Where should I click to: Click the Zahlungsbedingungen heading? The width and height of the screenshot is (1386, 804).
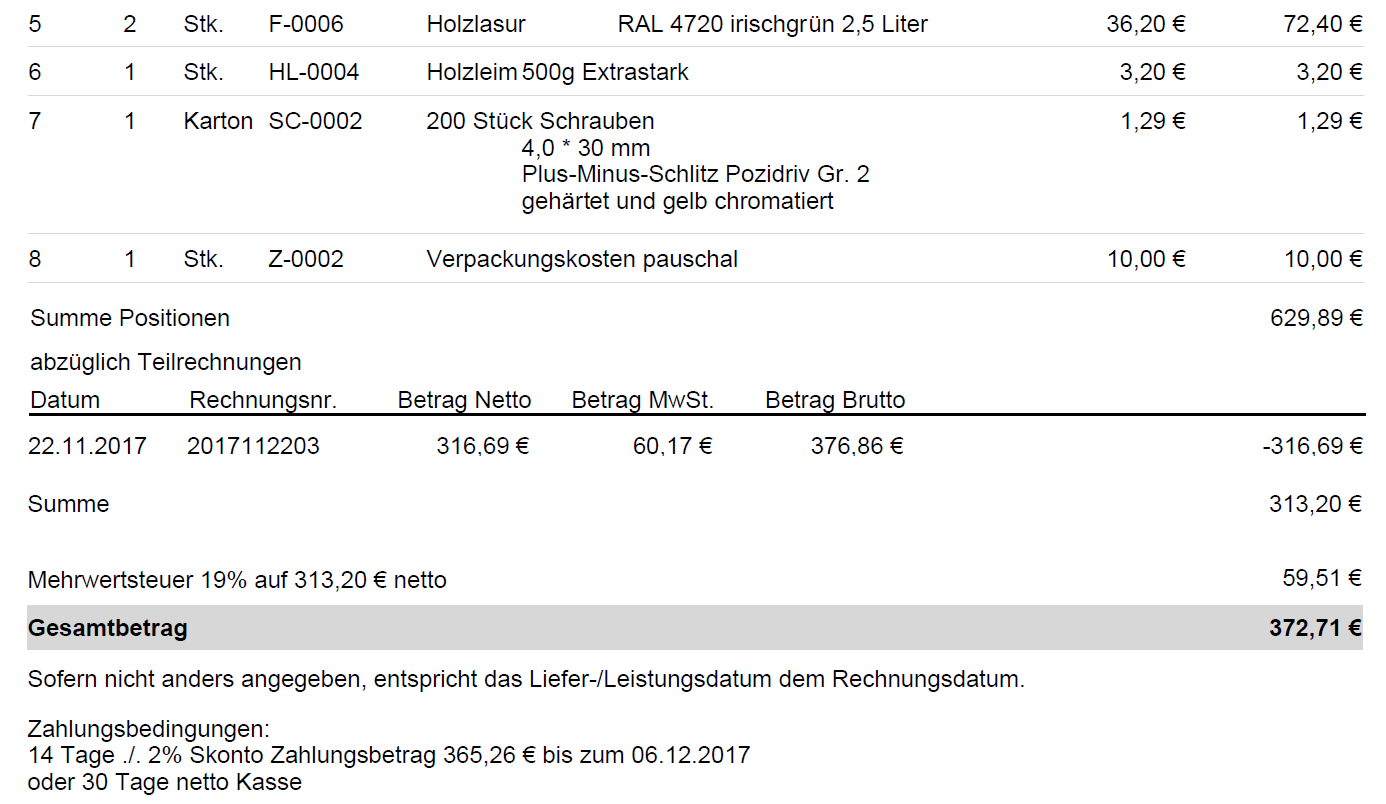(149, 729)
